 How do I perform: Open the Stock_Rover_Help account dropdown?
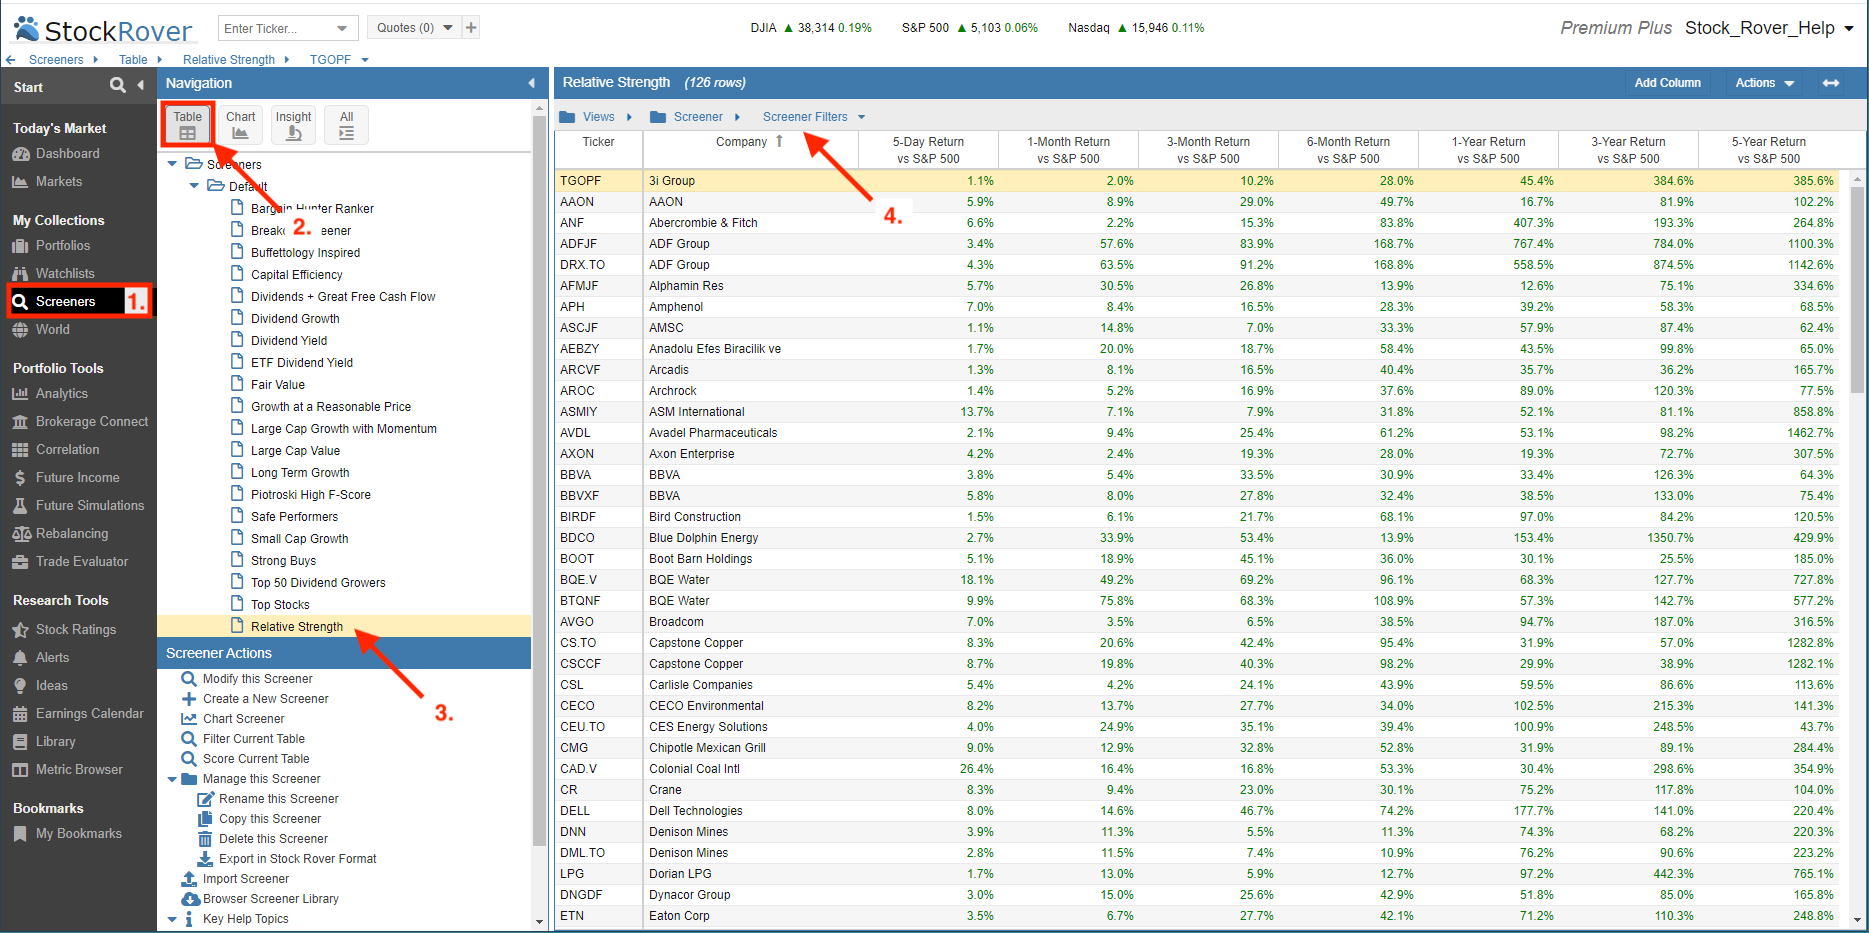coord(1770,28)
